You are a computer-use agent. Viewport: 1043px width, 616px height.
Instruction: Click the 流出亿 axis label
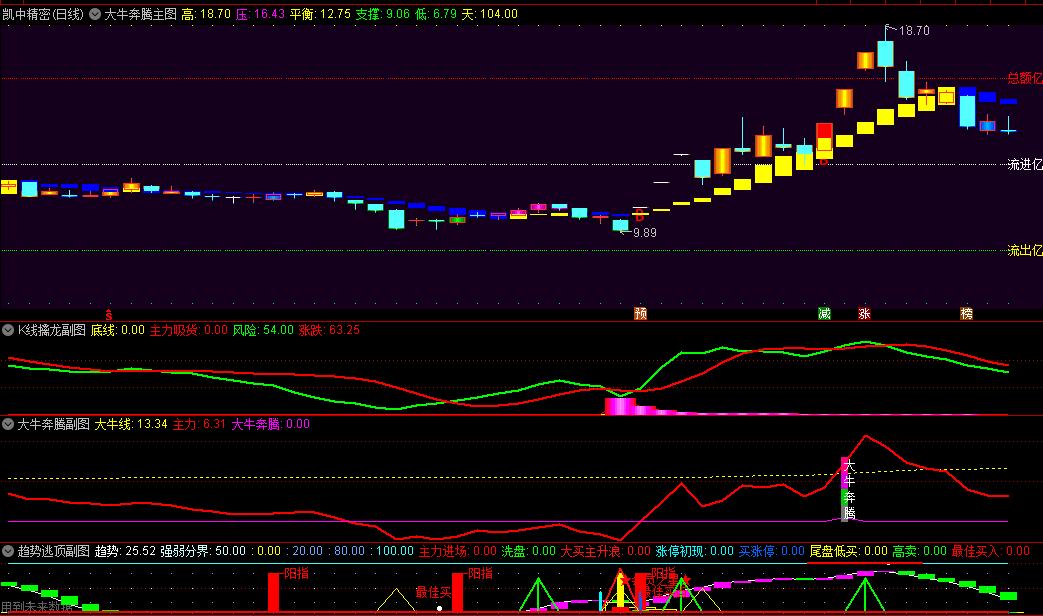tap(1025, 250)
